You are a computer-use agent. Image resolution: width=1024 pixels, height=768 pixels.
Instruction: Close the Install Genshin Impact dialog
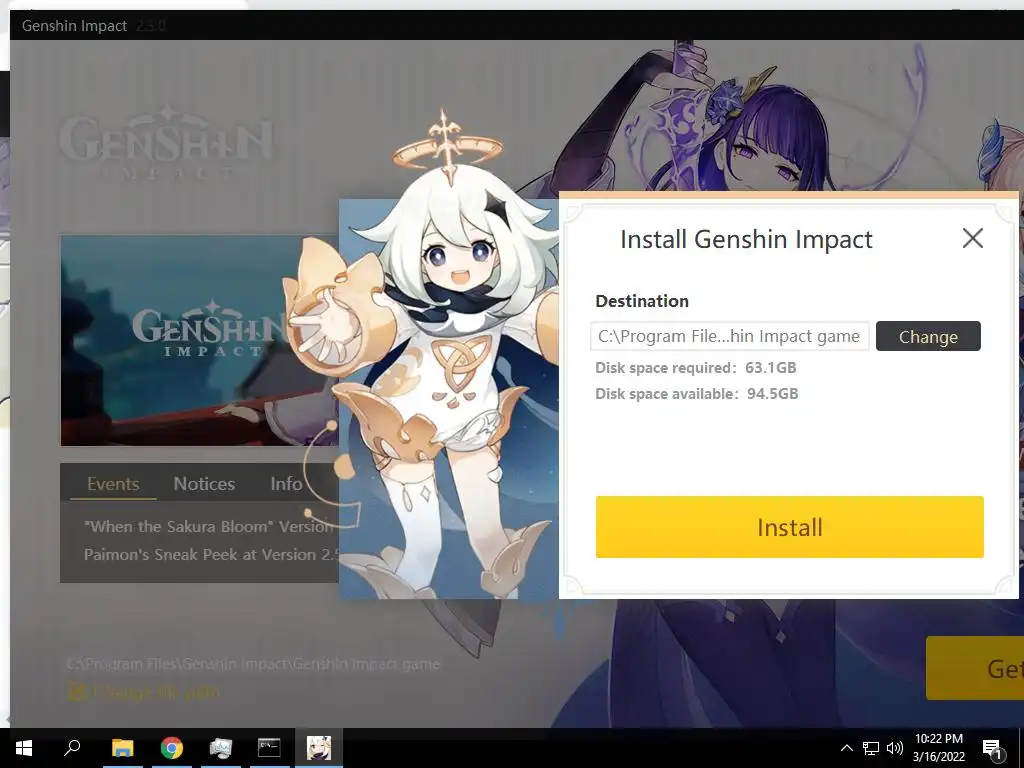(x=972, y=238)
